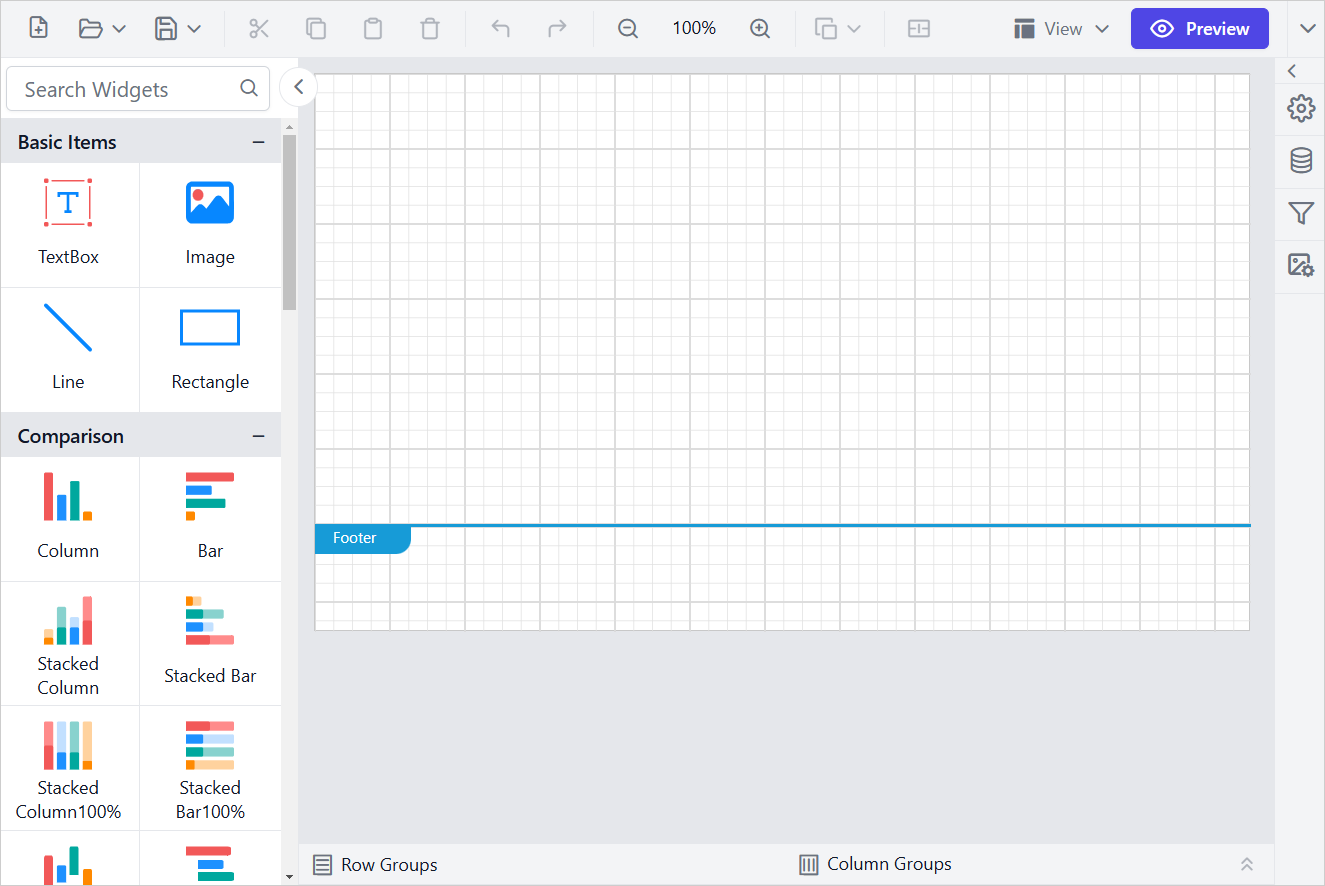Click the Cut scissors icon
1325x886 pixels.
coord(259,28)
